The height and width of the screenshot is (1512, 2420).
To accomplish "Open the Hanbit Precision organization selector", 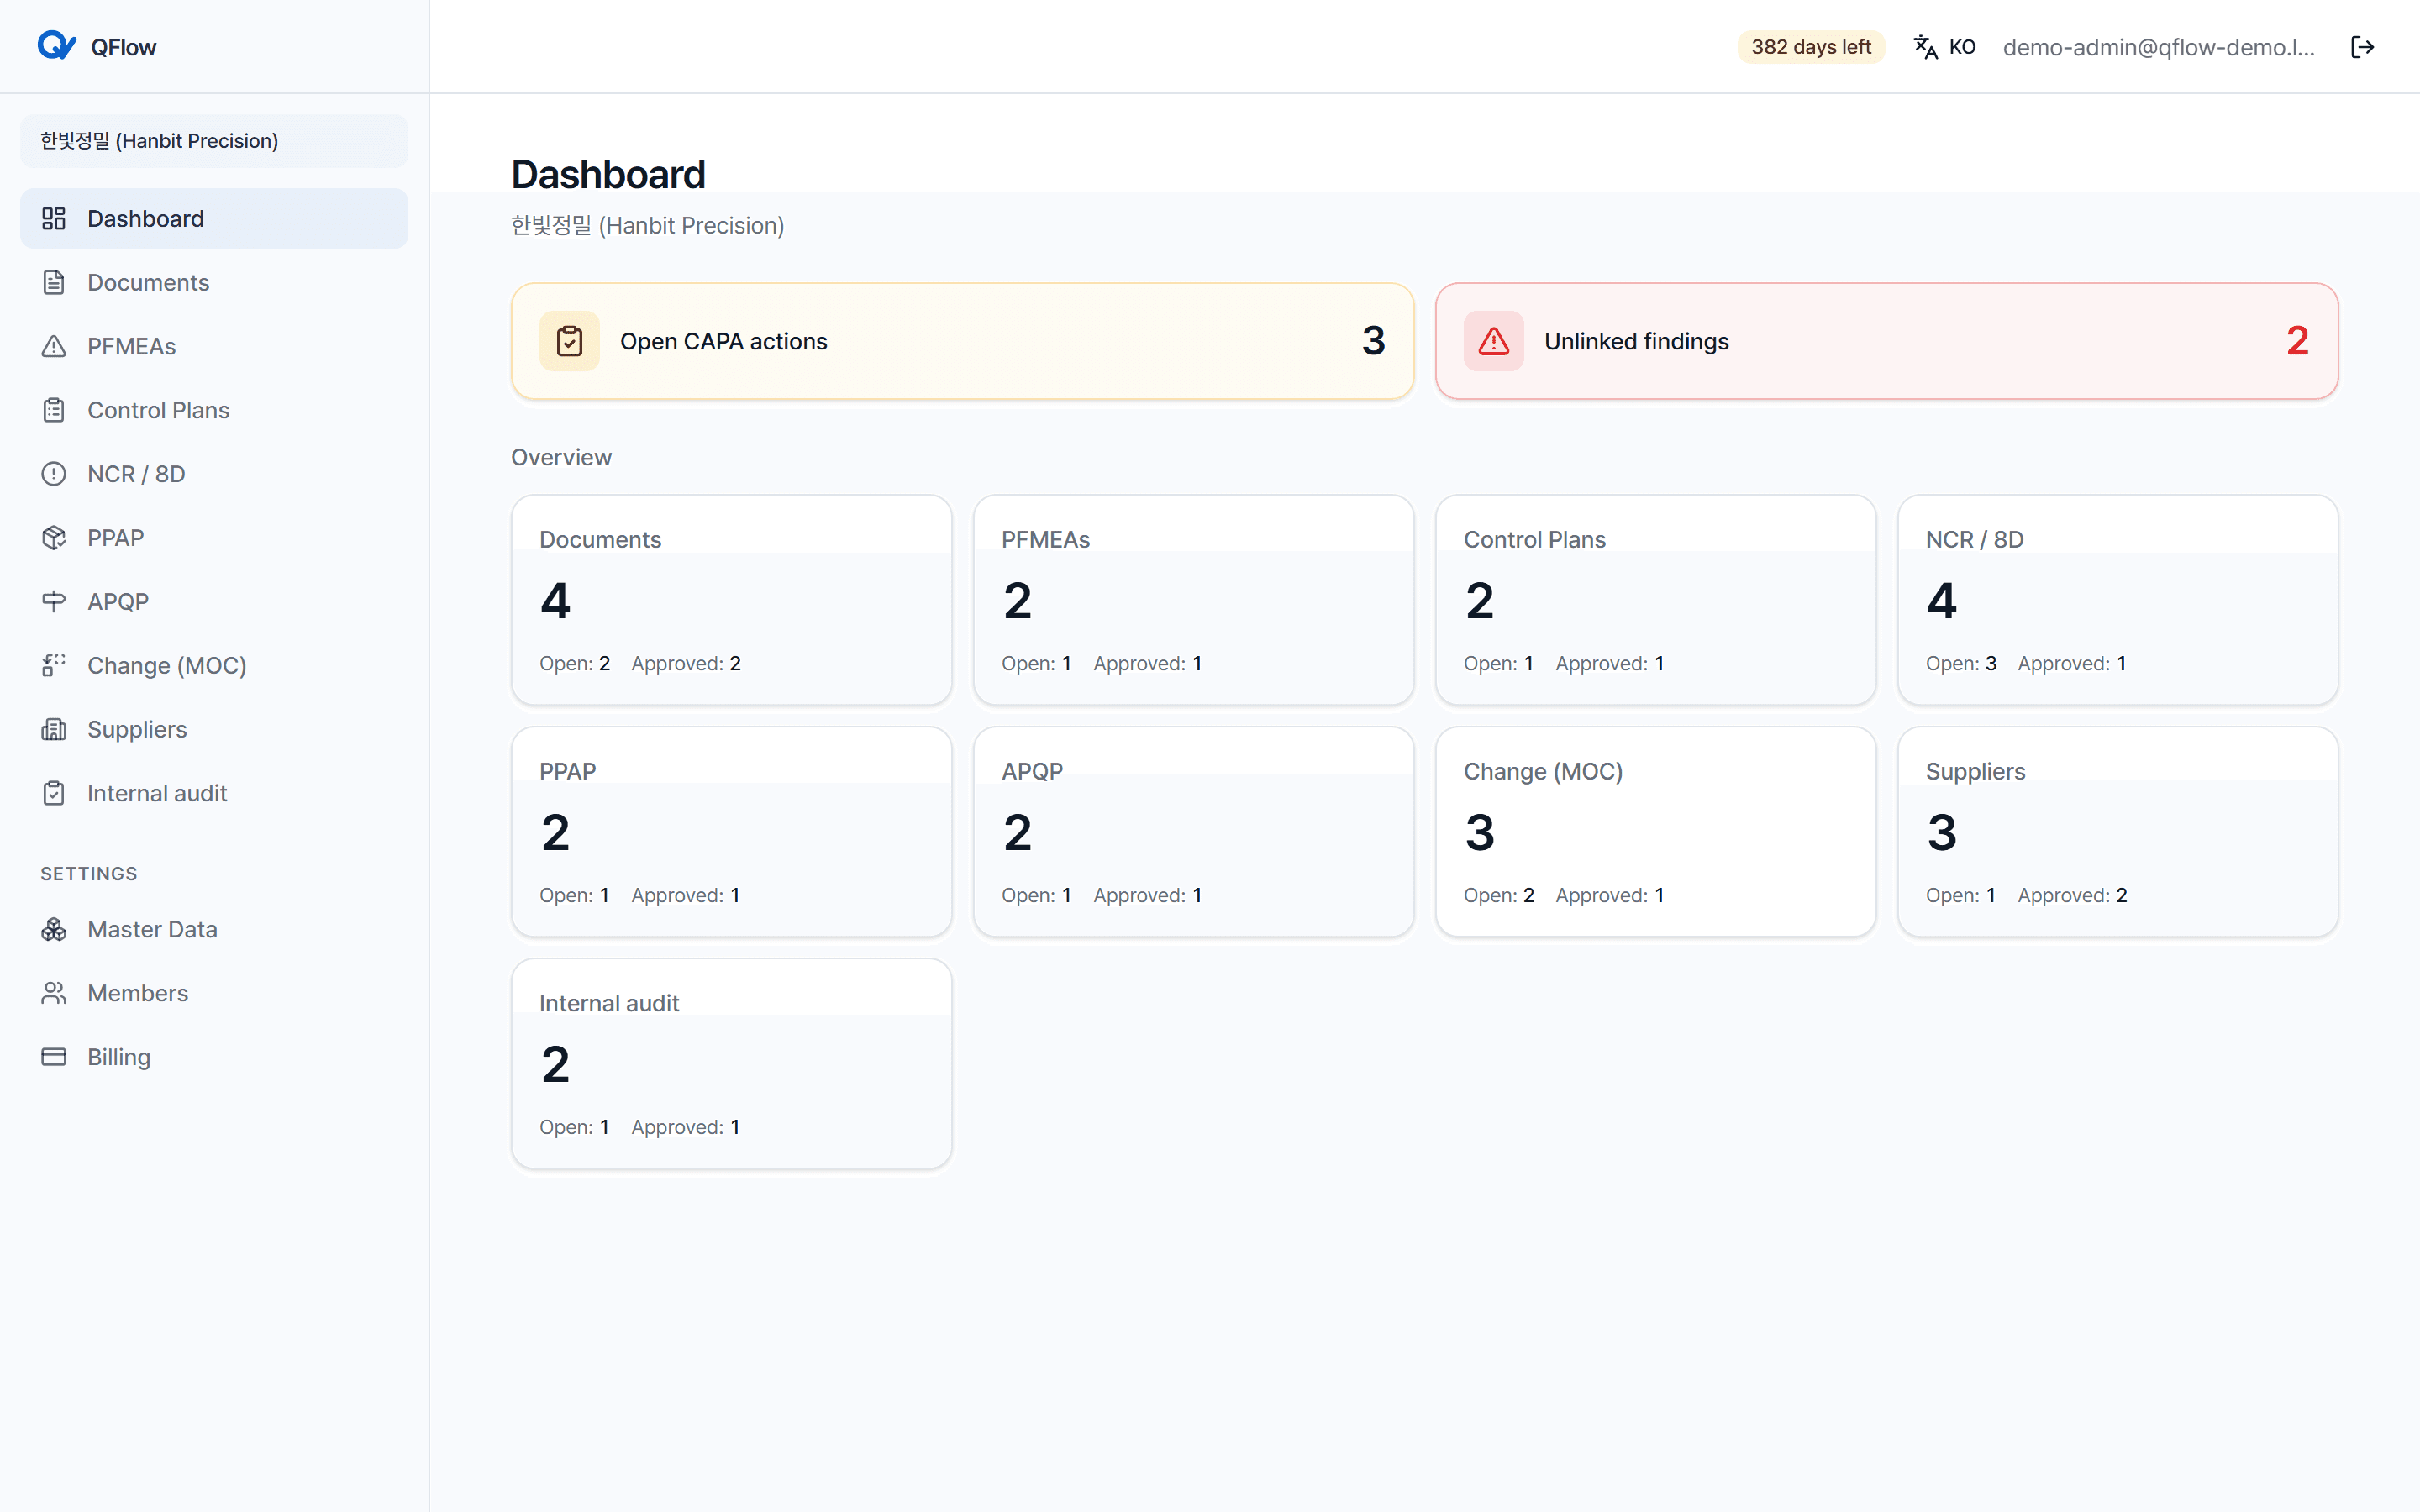I will click(x=214, y=141).
